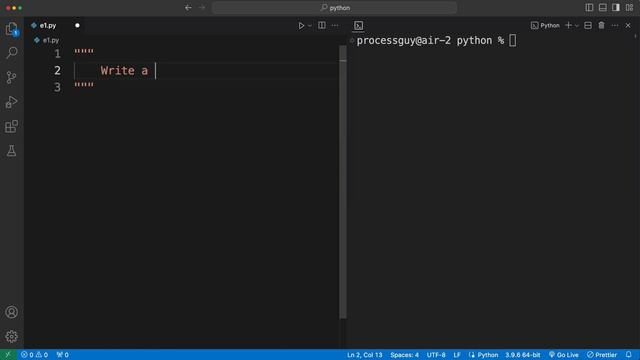Toggle the secondary side bar layout
This screenshot has width=640, height=360.
(616, 8)
